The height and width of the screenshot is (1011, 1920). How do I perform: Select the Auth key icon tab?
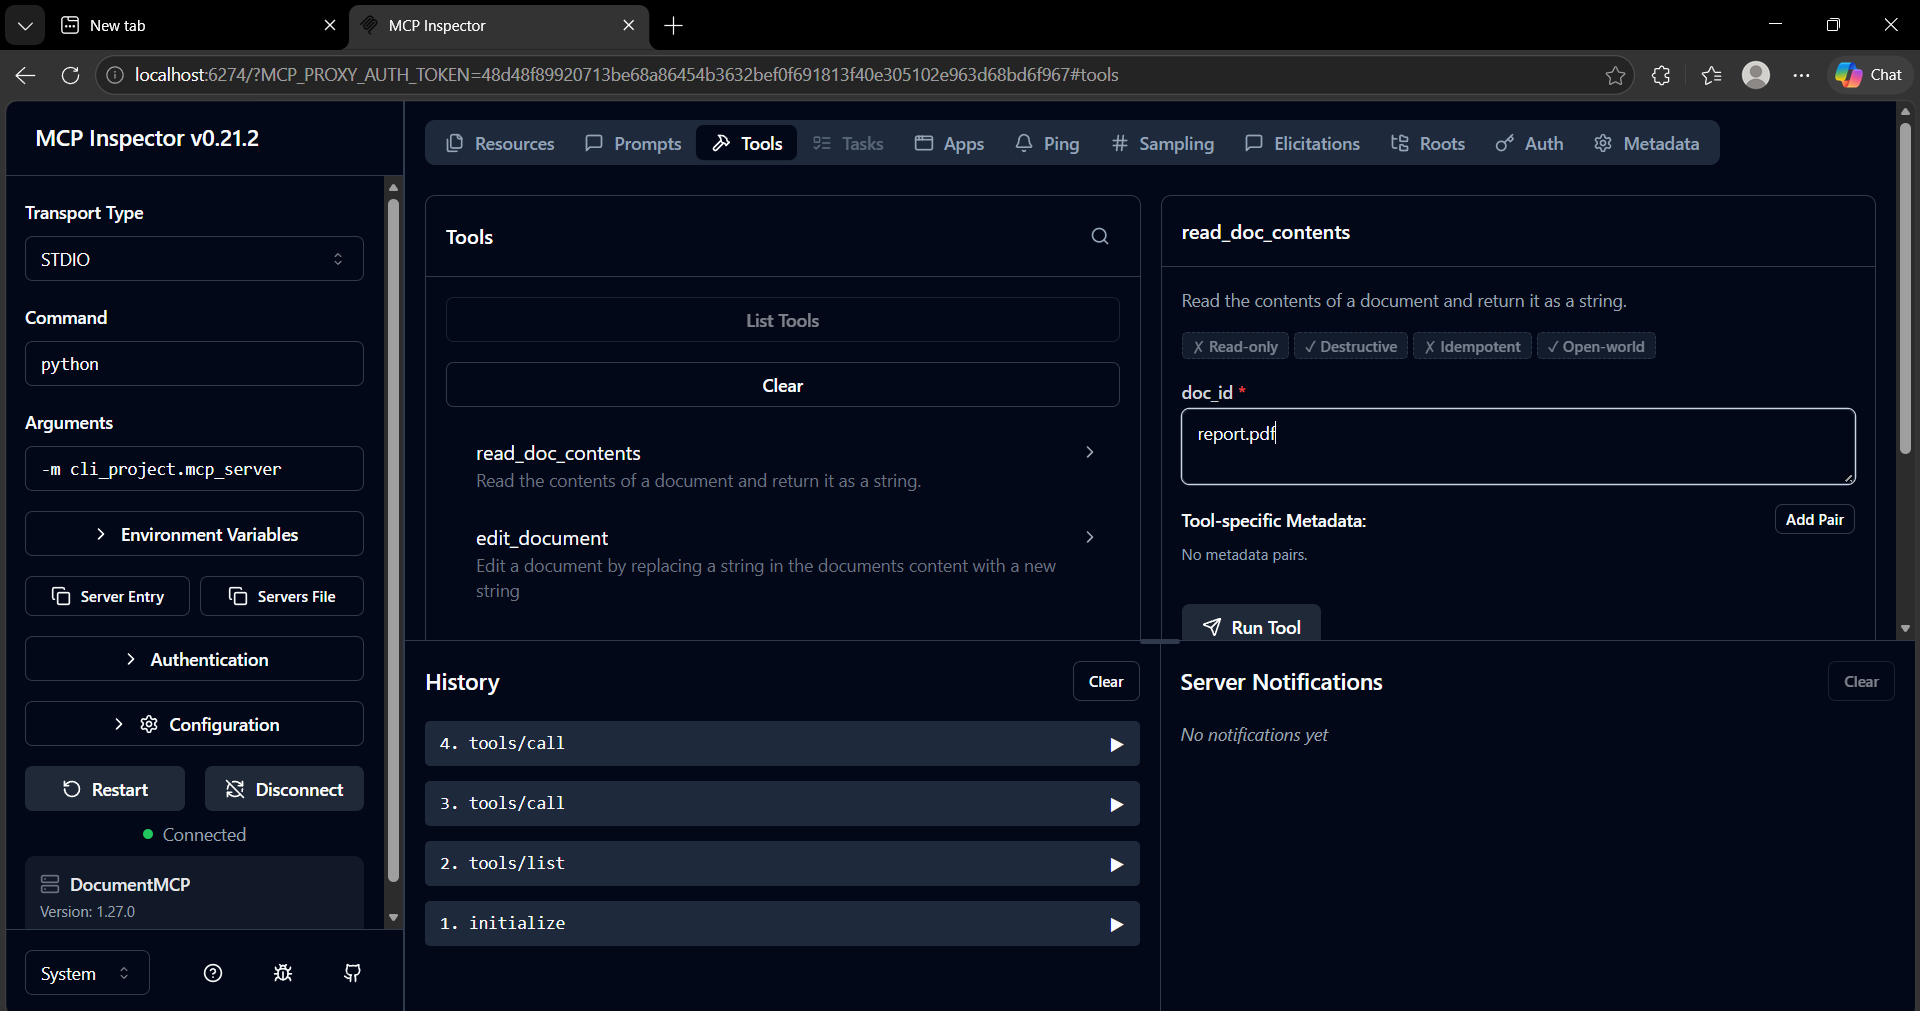click(1506, 143)
